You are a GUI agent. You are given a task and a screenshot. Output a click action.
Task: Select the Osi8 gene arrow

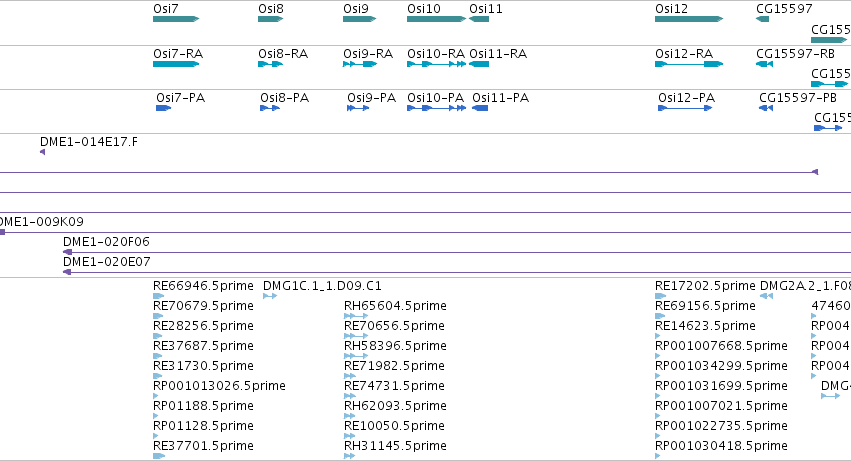(x=270, y=19)
